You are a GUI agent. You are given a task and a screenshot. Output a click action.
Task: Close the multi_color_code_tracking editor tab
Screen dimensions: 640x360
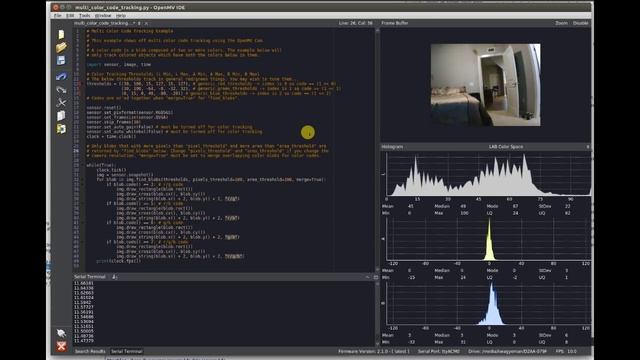coord(146,24)
